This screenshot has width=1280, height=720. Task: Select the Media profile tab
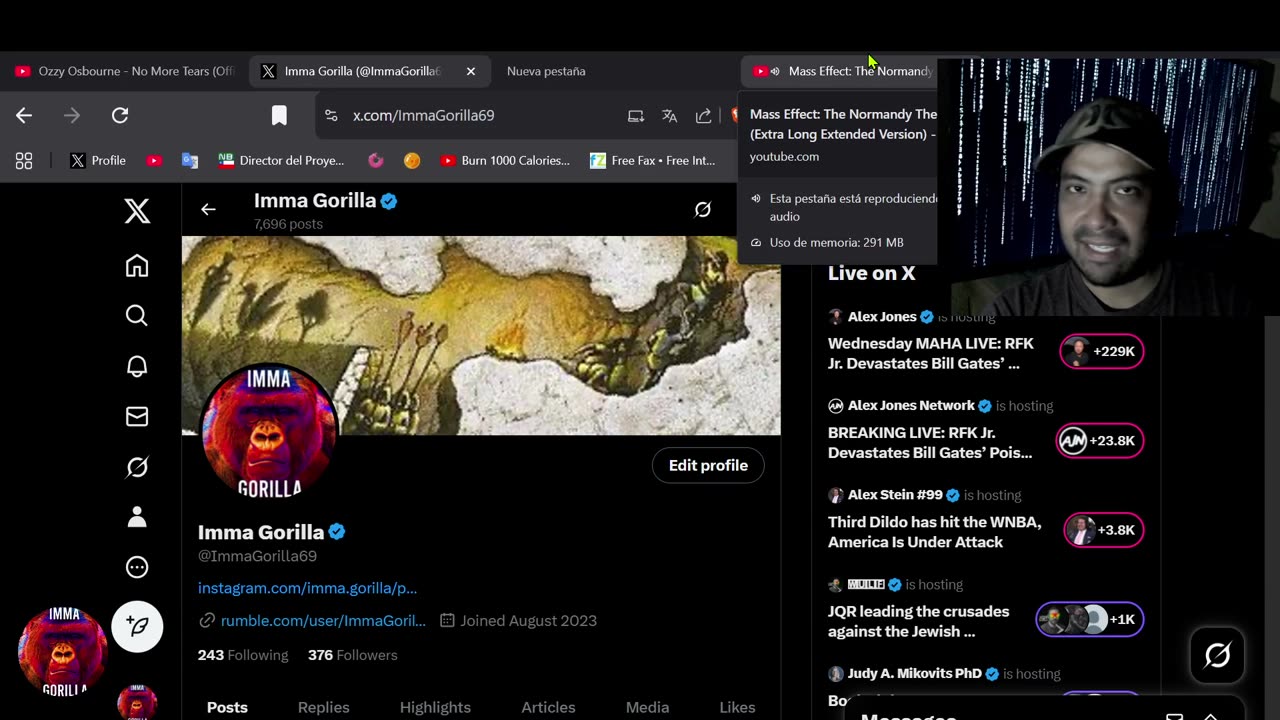(x=647, y=707)
